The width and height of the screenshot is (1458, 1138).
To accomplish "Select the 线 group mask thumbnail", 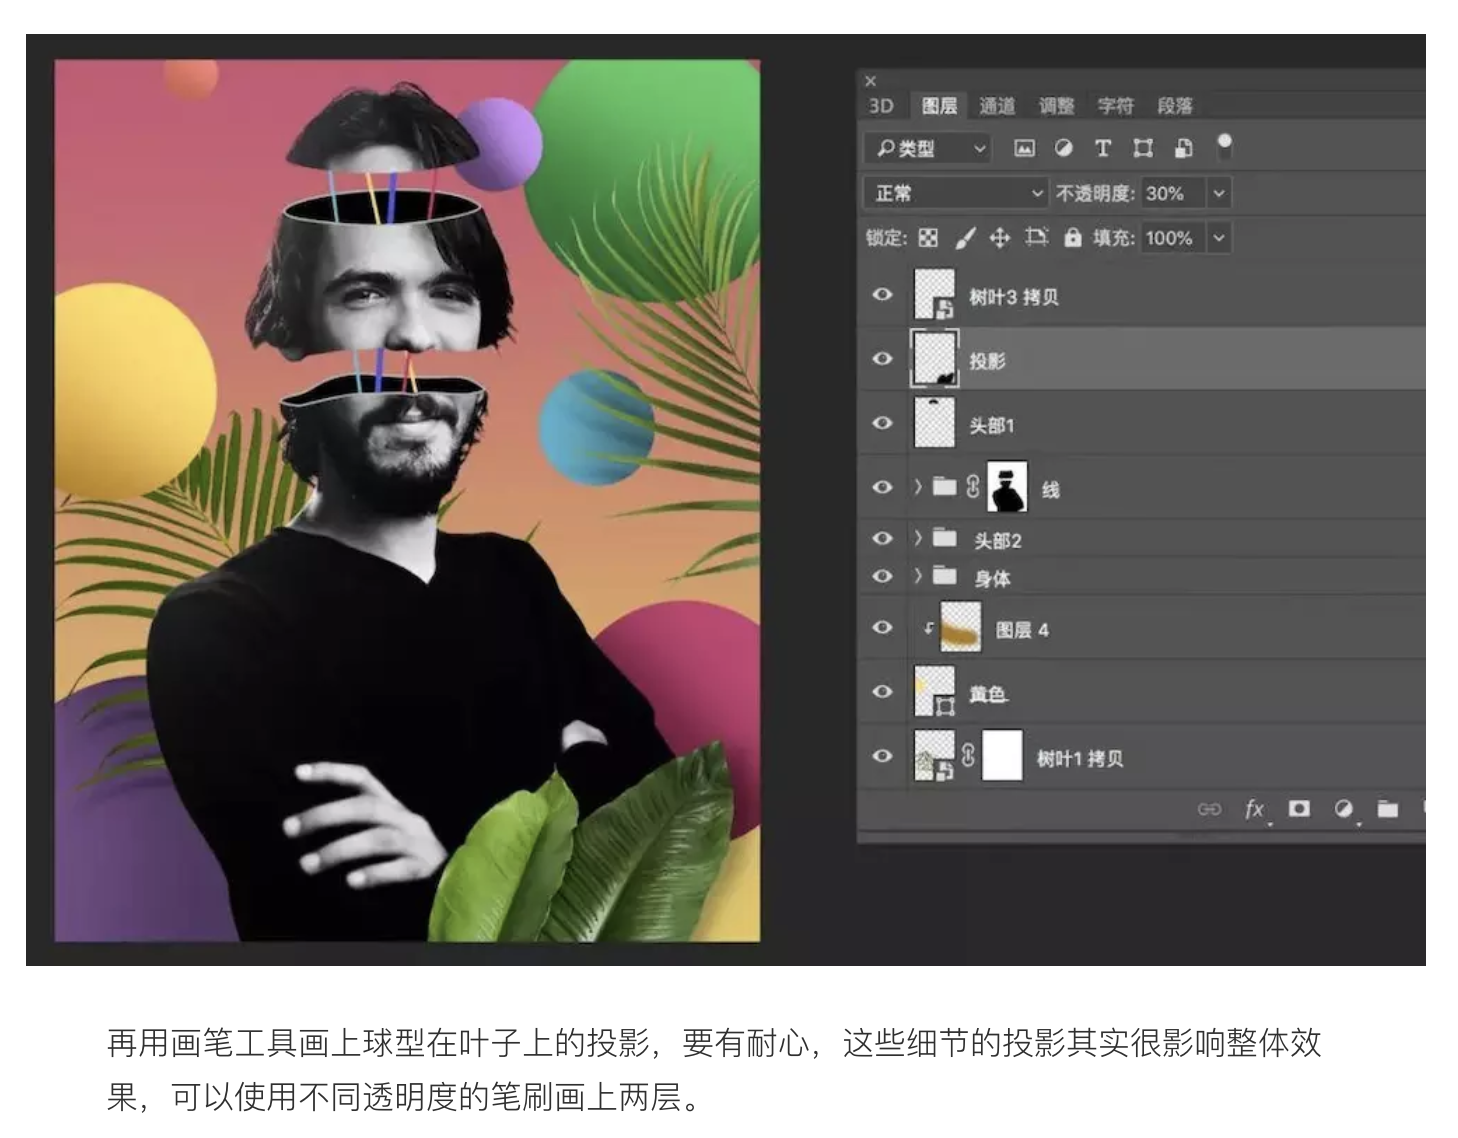I will [x=1007, y=487].
